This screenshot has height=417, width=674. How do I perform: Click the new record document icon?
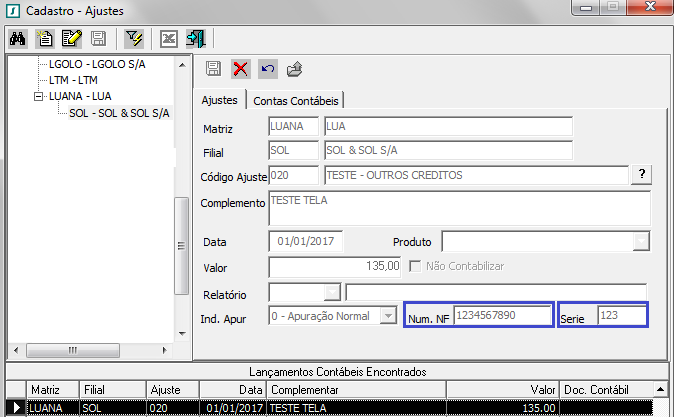(45, 39)
